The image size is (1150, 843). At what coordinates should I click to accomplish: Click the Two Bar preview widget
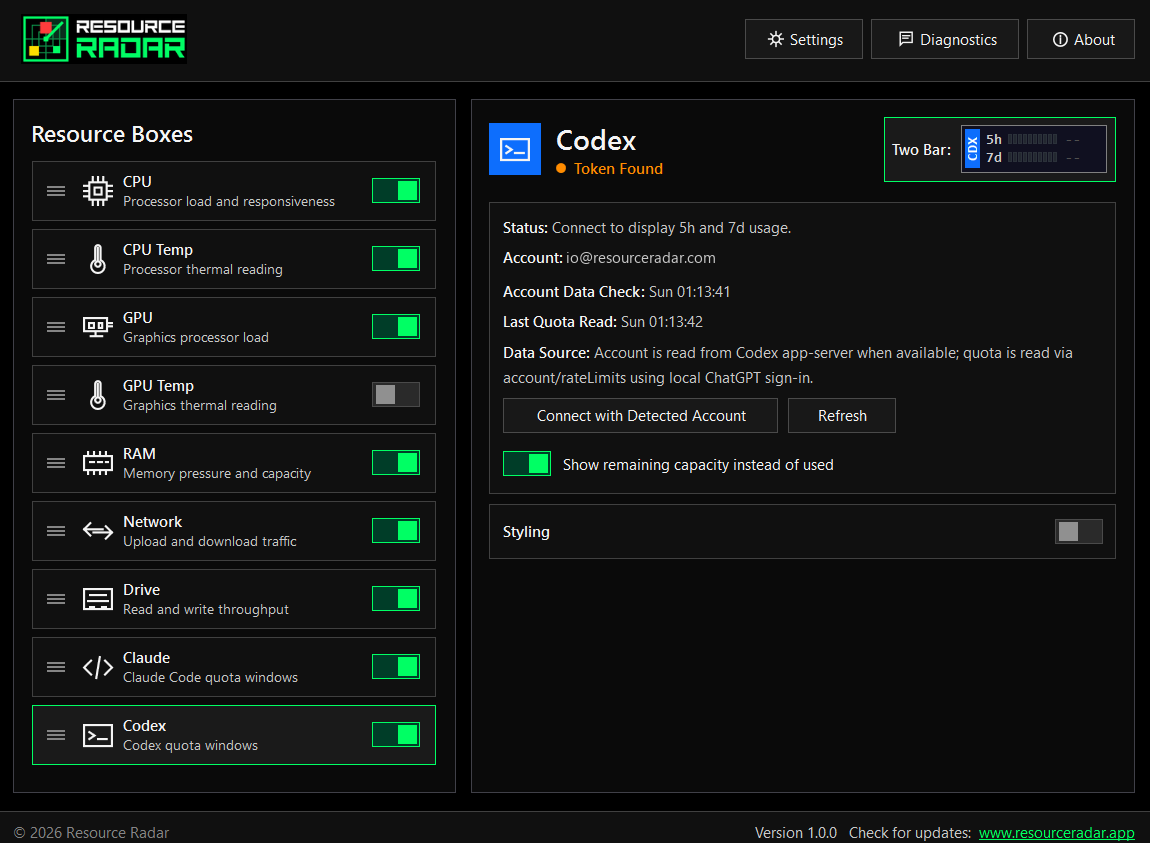click(1000, 150)
